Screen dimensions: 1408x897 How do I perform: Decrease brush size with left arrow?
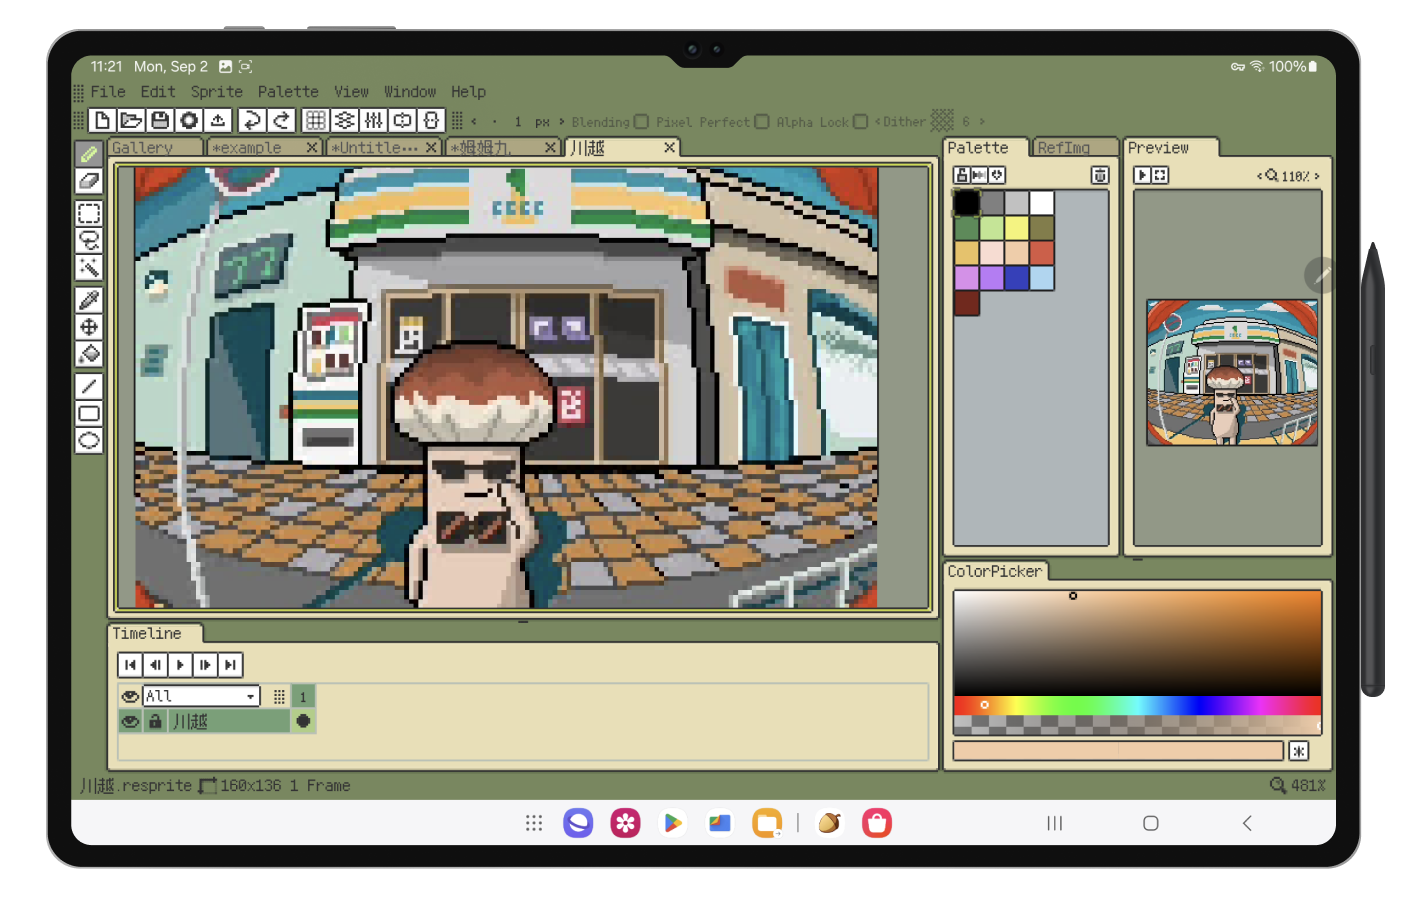point(474,122)
